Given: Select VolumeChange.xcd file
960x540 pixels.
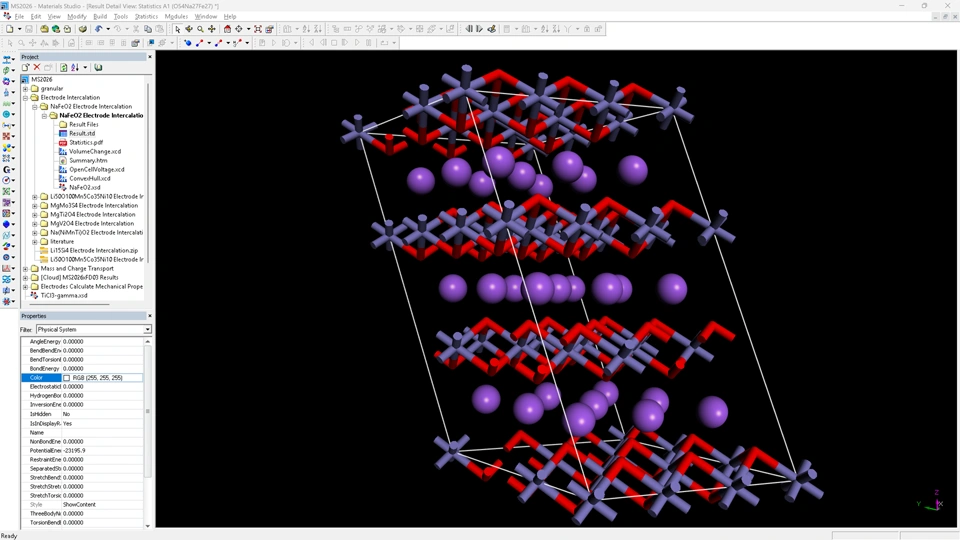Looking at the screenshot, I should (x=95, y=151).
